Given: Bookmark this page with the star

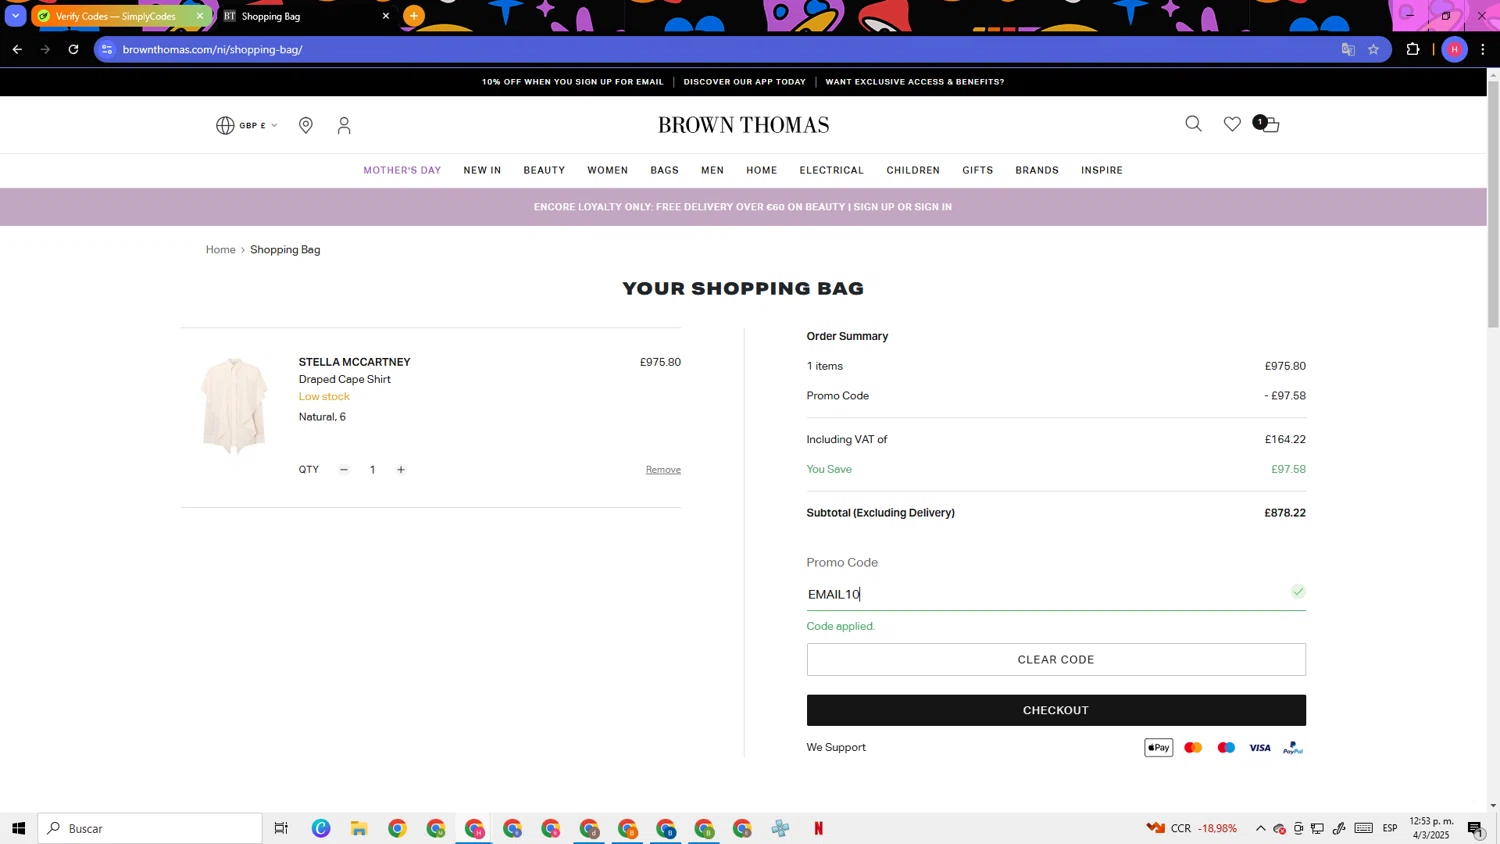Looking at the screenshot, I should [1374, 49].
